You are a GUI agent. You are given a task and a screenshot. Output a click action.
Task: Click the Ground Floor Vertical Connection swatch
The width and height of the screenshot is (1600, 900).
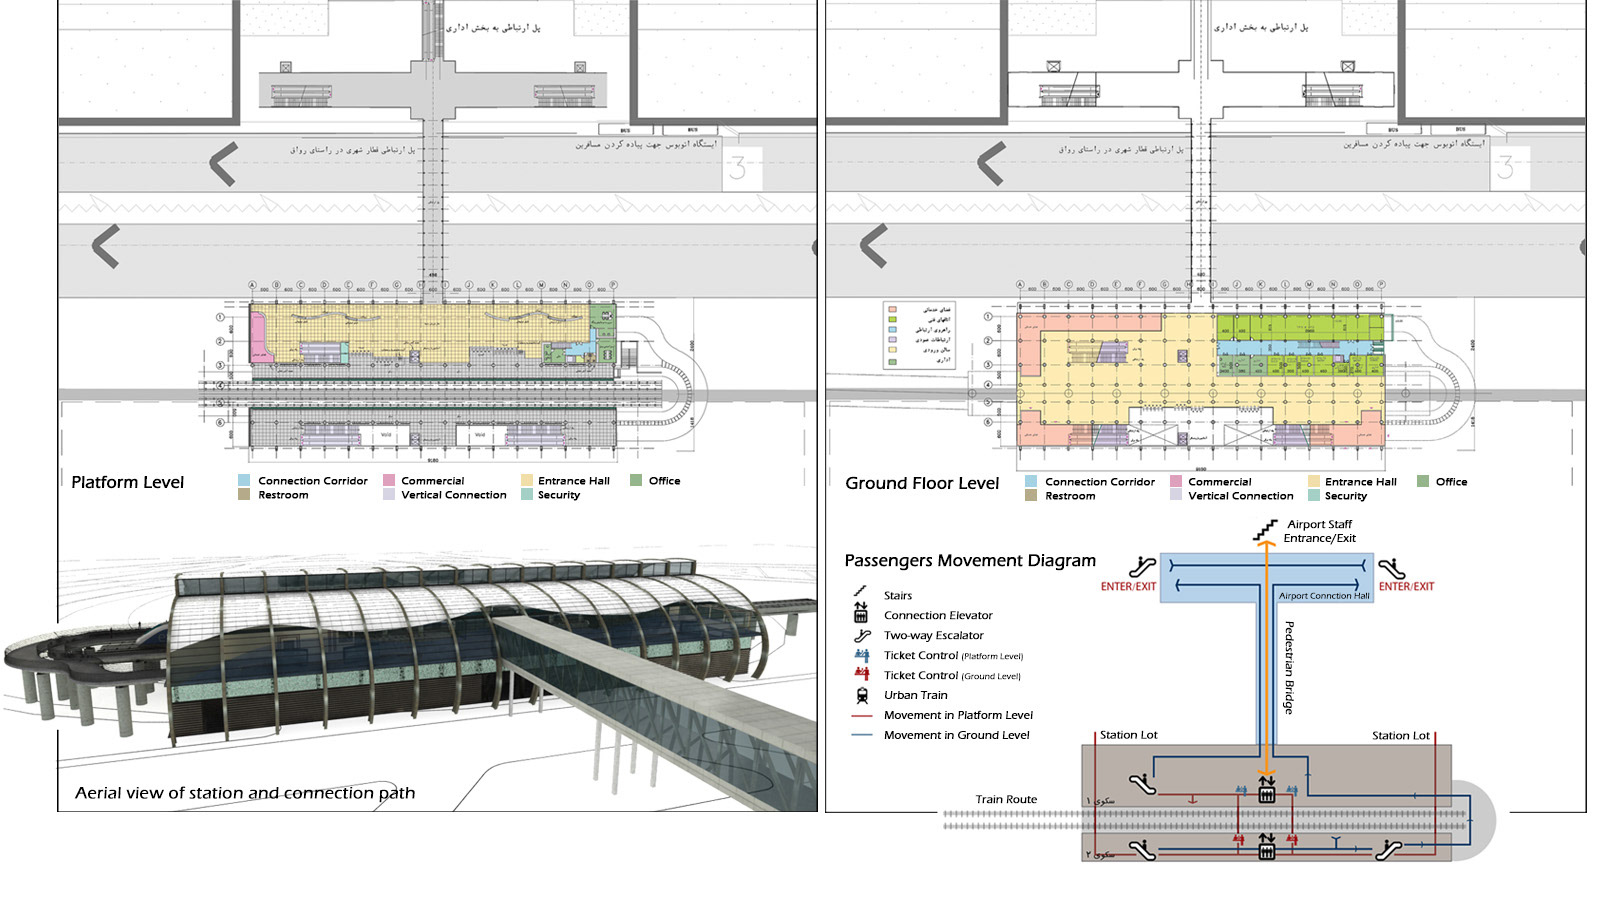pyautogui.click(x=1176, y=495)
